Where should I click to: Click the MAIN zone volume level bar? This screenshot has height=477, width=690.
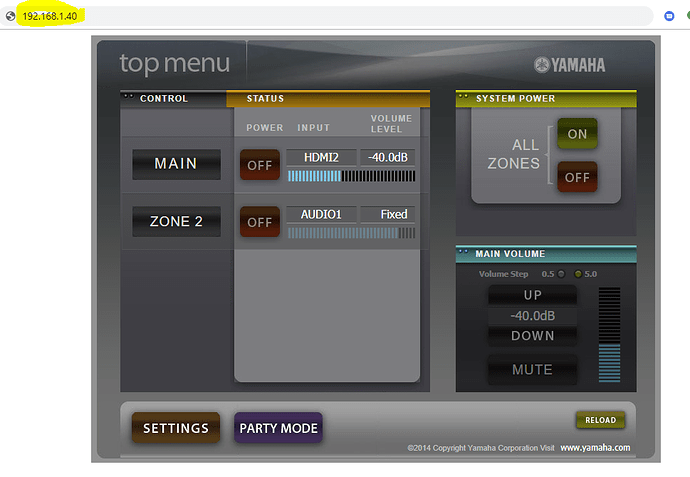351,176
